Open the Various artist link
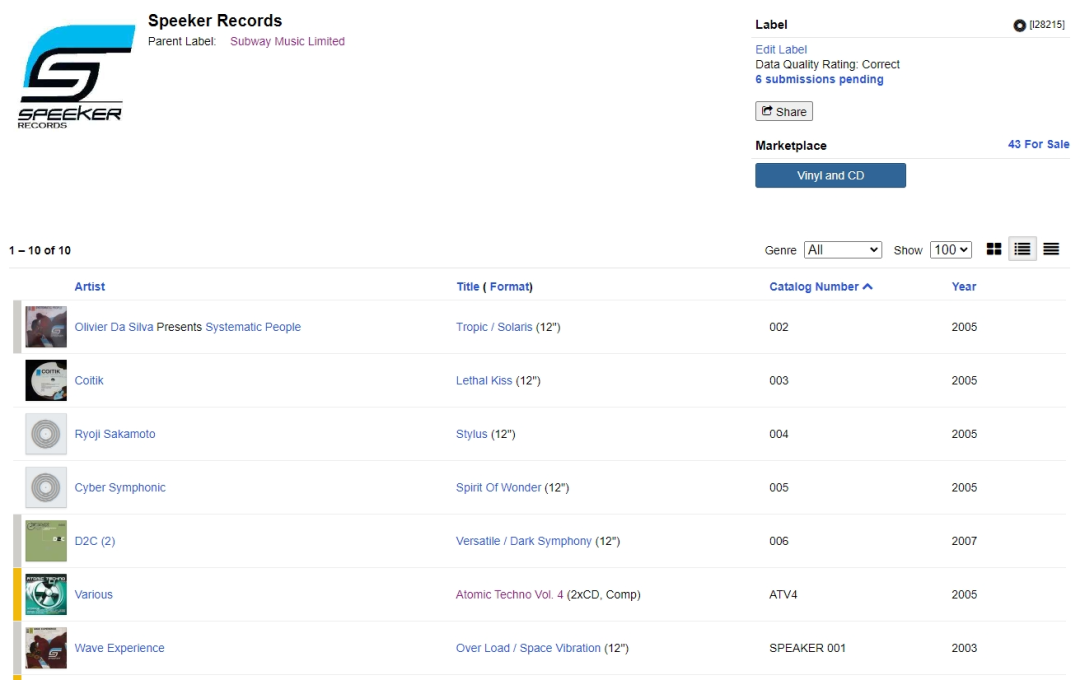 pos(93,595)
